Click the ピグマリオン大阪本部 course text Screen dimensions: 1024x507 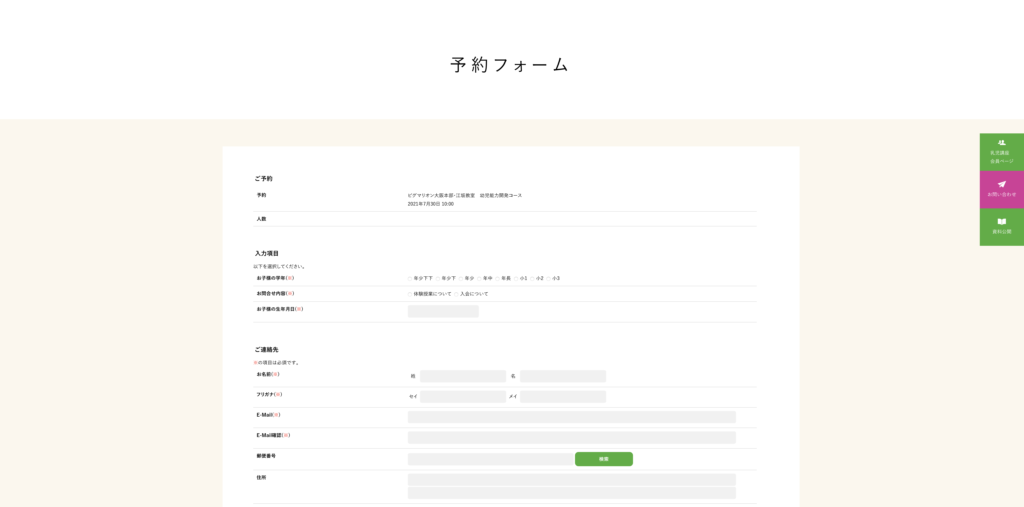(464, 195)
